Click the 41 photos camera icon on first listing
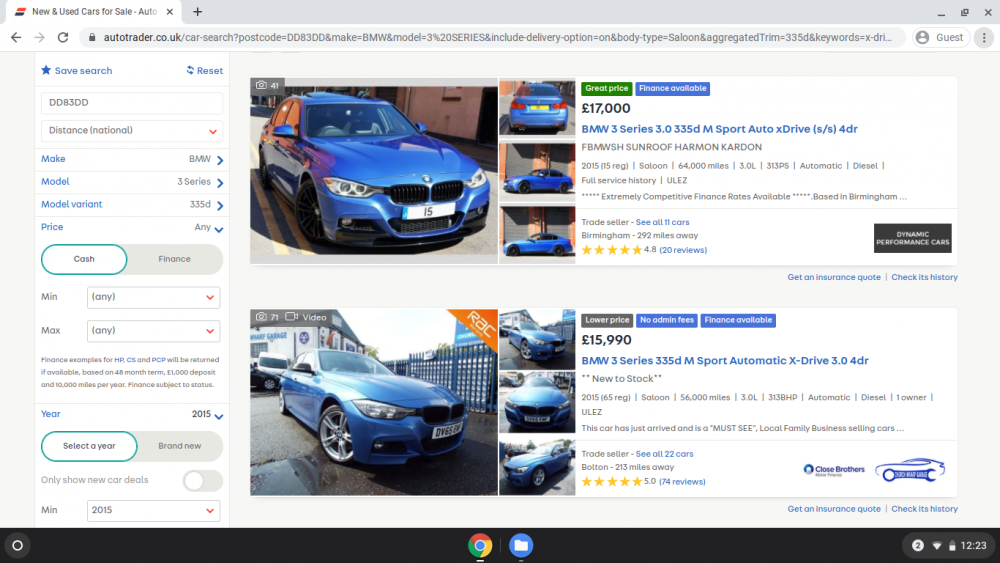The width and height of the screenshot is (1000, 563). coord(261,85)
